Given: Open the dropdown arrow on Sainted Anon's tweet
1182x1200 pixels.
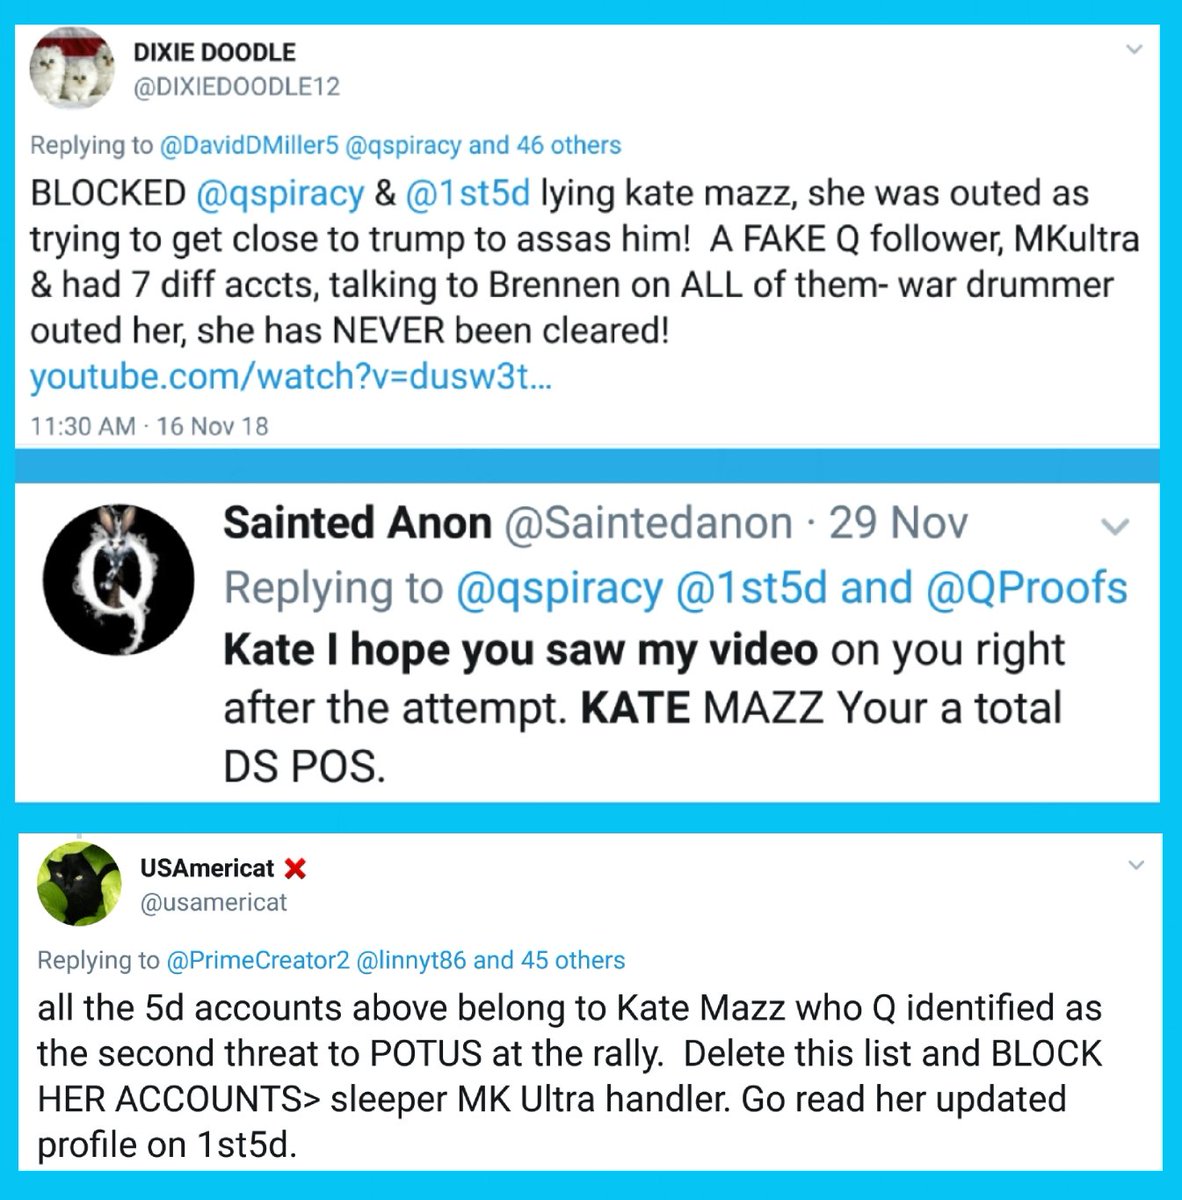Looking at the screenshot, I should pyautogui.click(x=1115, y=526).
